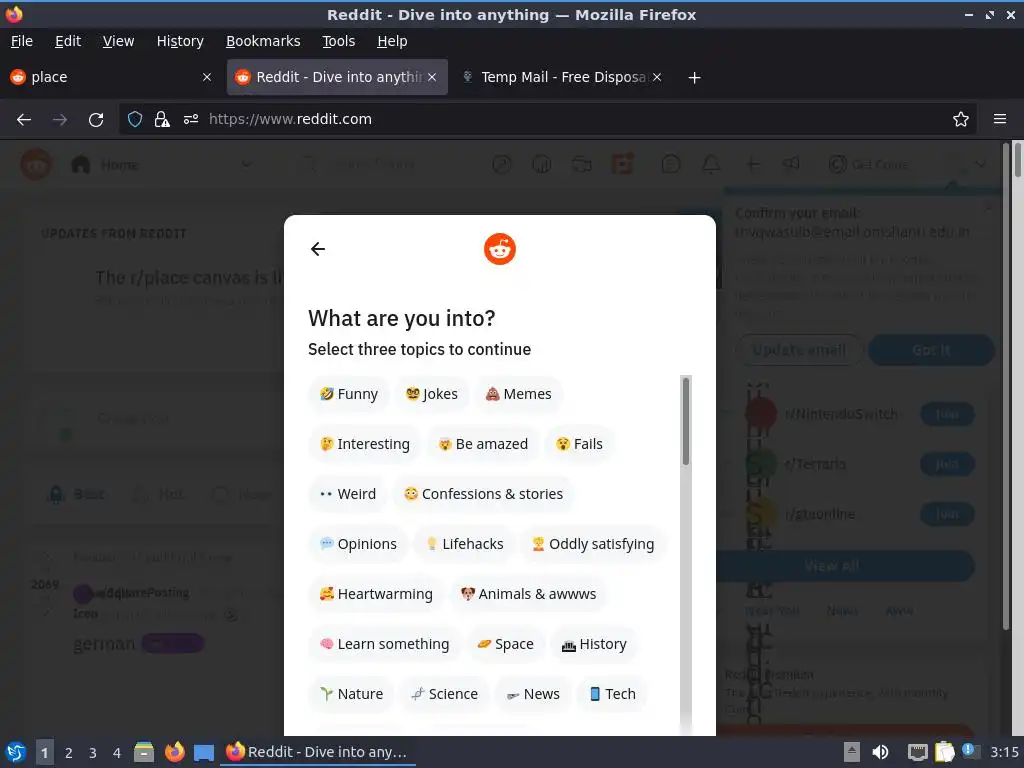This screenshot has width=1024, height=768.
Task: Choose the Weird topic
Action: [348, 494]
